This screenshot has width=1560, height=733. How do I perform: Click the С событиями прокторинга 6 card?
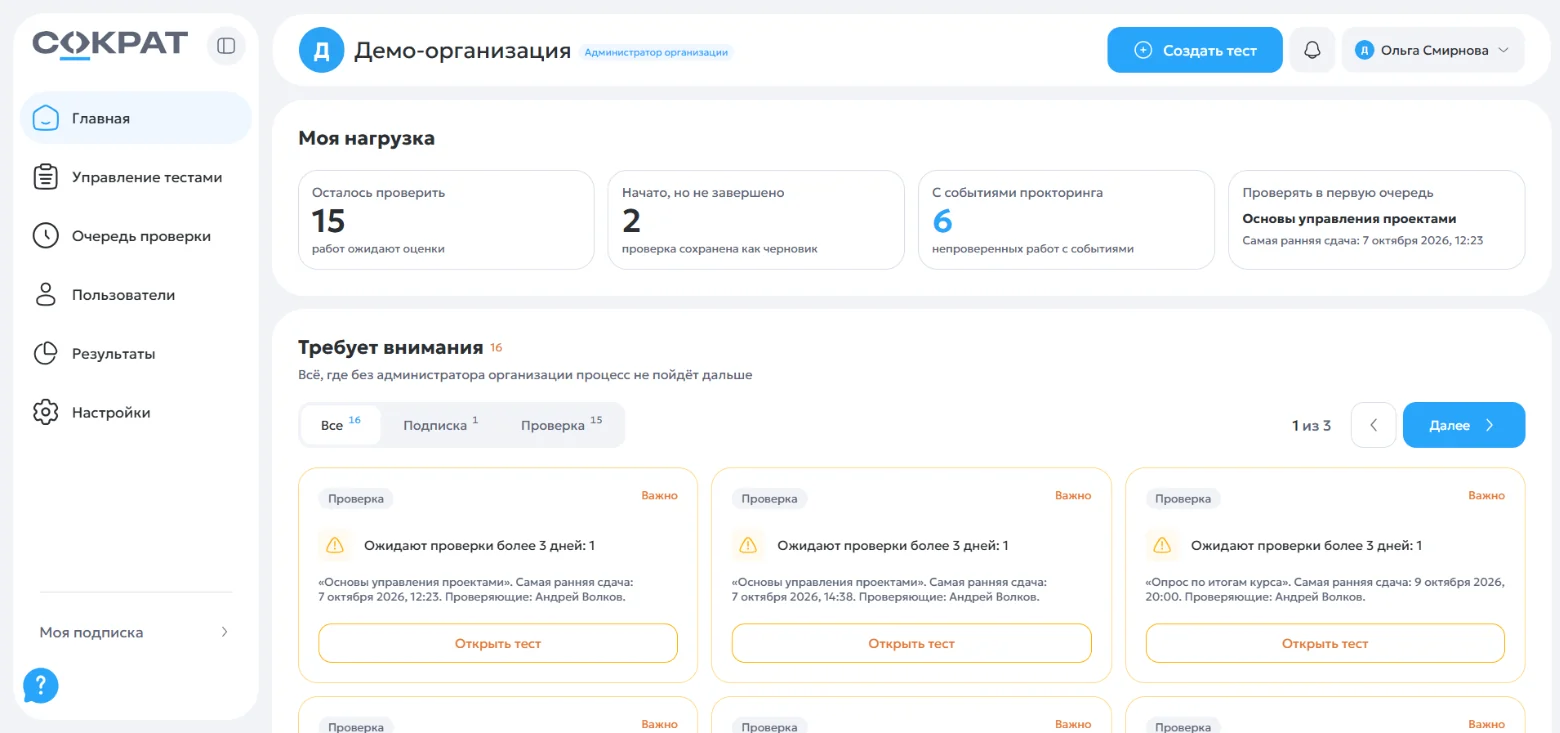pos(1066,220)
